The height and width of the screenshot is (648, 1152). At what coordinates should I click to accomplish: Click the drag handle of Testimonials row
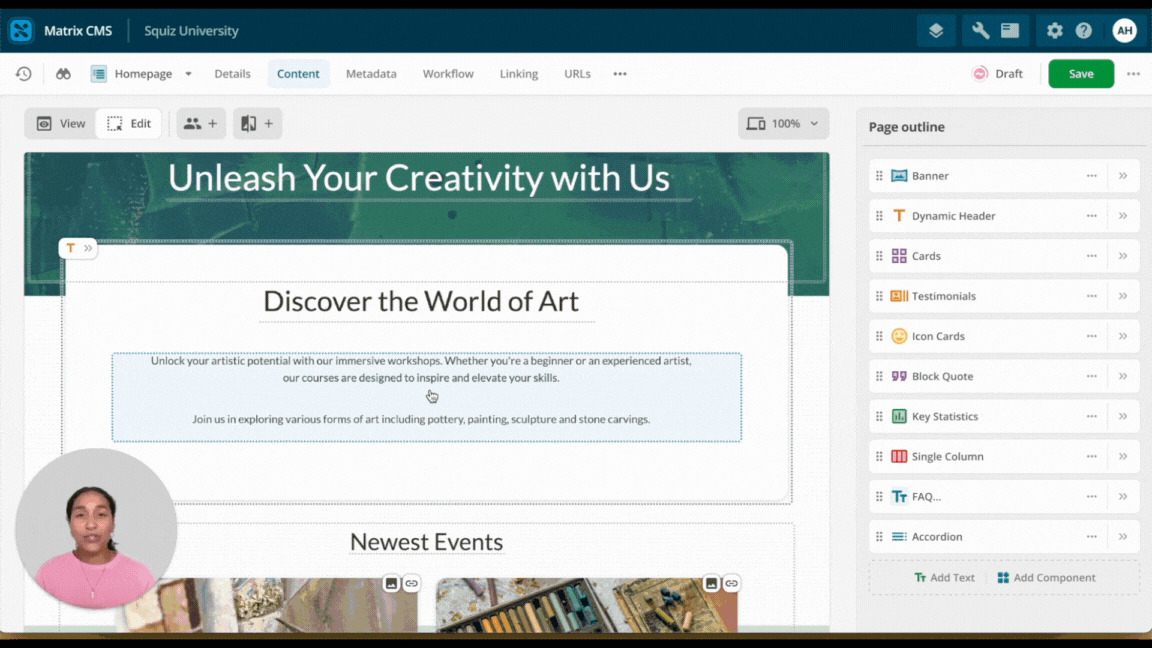879,296
